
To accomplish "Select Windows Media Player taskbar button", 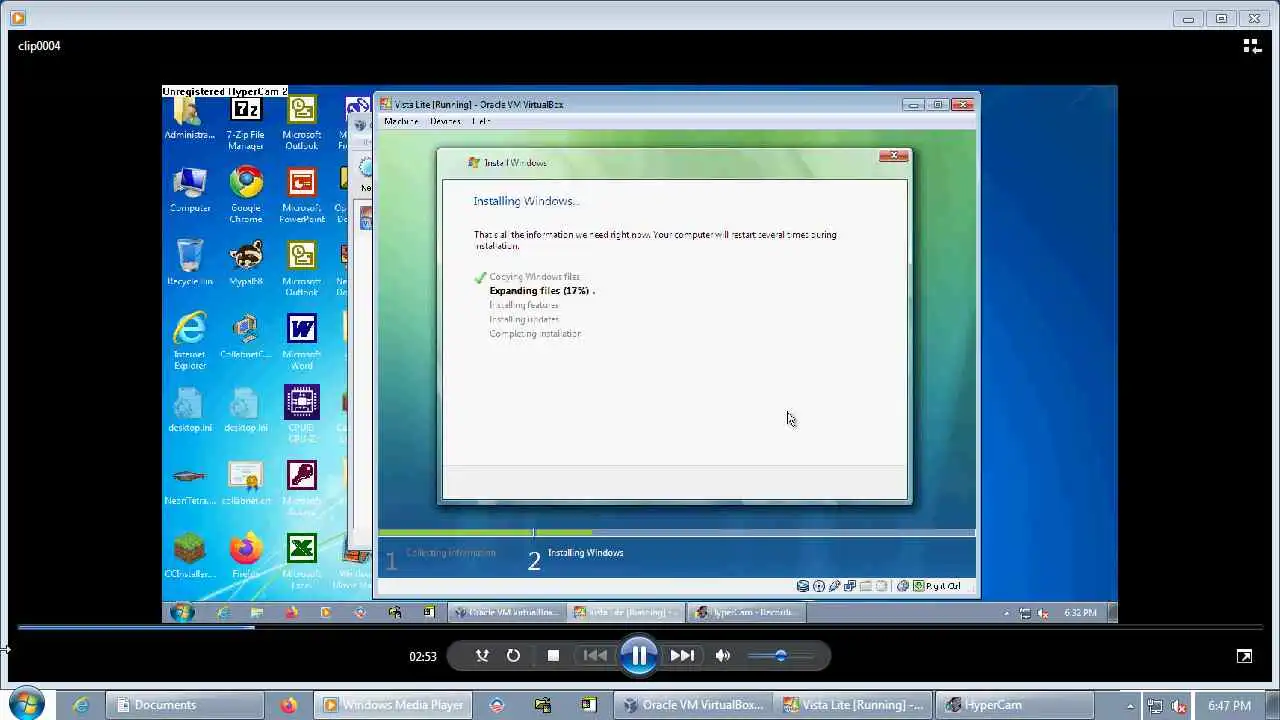I will point(394,705).
